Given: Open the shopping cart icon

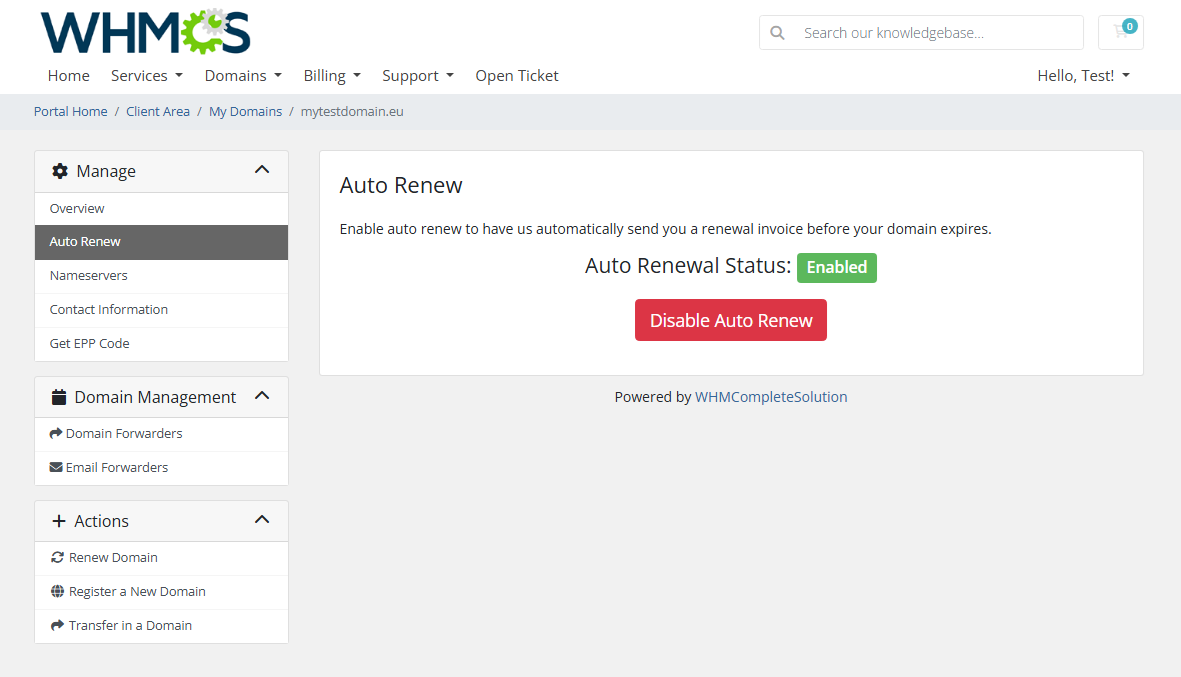Looking at the screenshot, I should coord(1120,32).
